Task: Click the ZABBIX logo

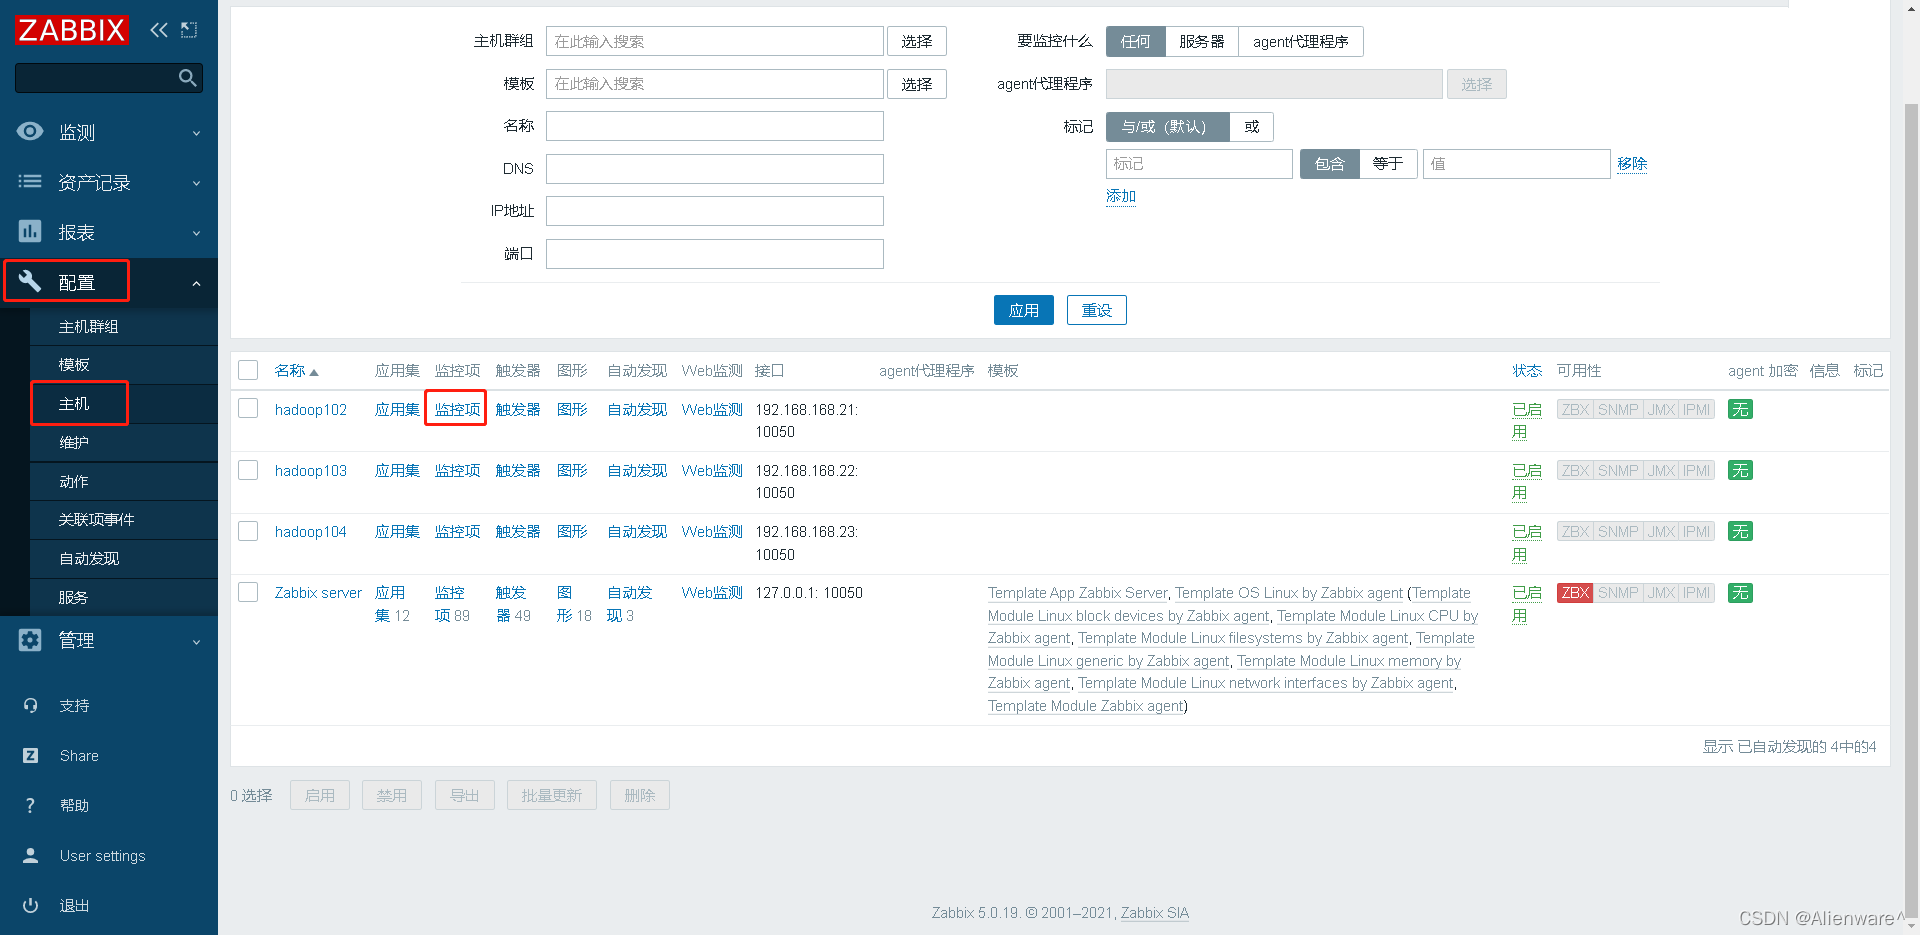Action: pyautogui.click(x=71, y=30)
